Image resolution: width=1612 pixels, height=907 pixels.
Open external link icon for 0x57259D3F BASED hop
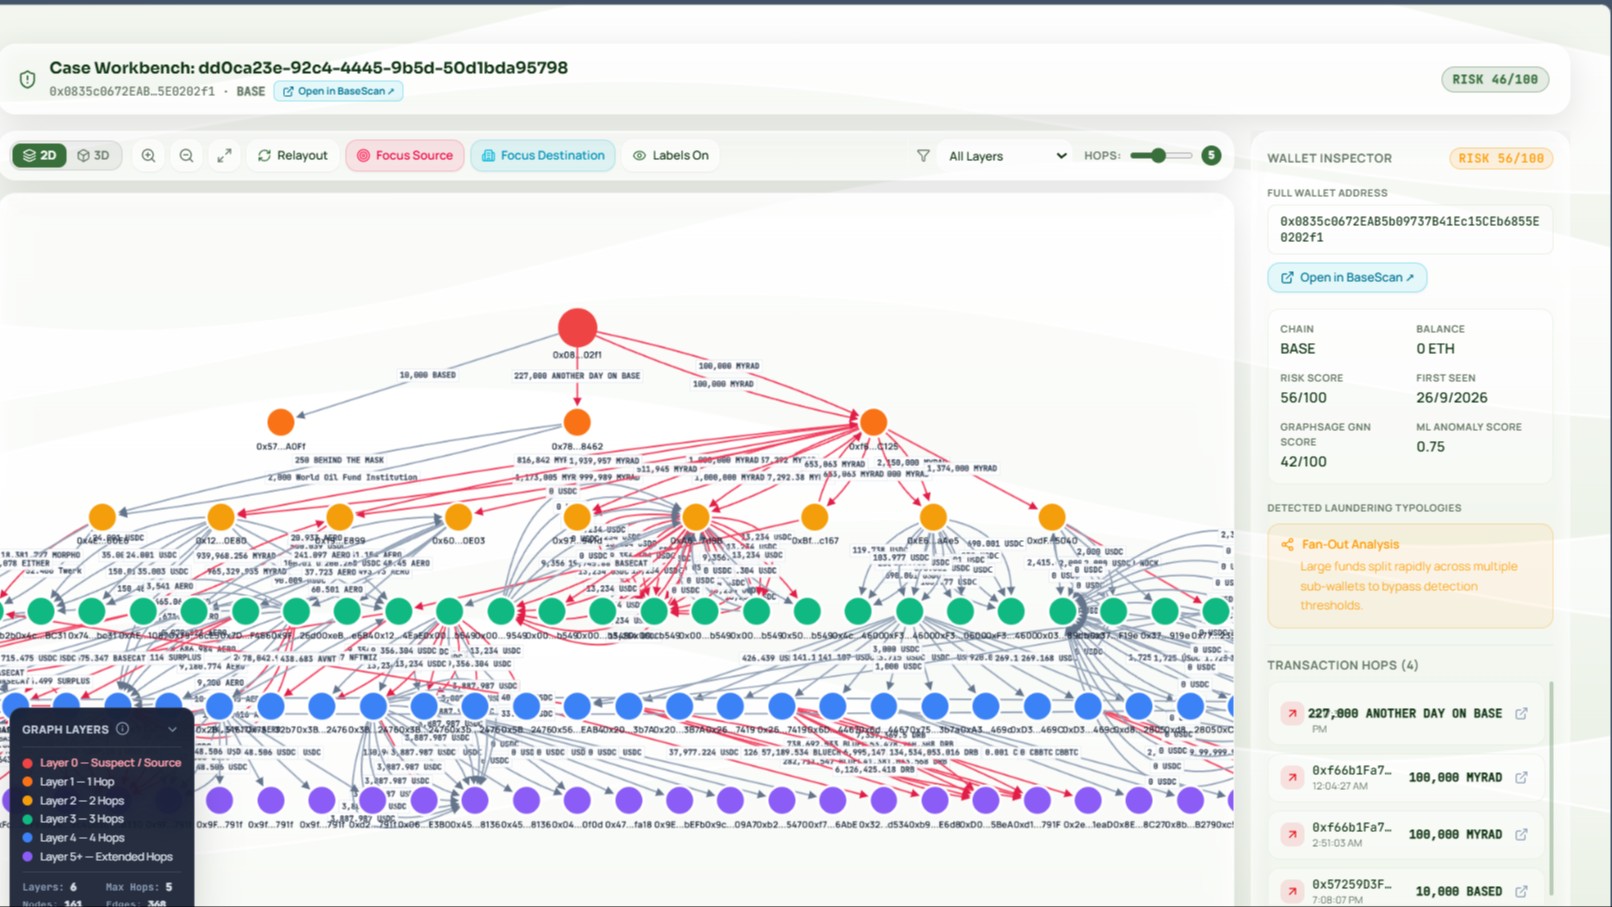(1521, 891)
